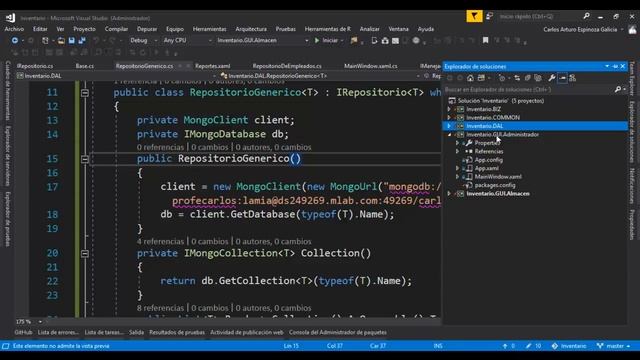Open the Arquitectura menu
The width and height of the screenshot is (640, 360).
click(251, 29)
